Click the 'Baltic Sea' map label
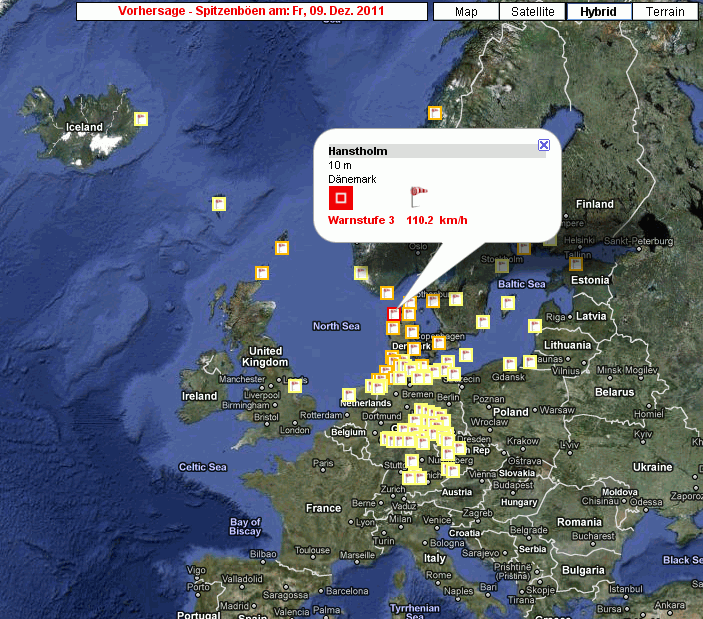The height and width of the screenshot is (619, 703). 521,284
